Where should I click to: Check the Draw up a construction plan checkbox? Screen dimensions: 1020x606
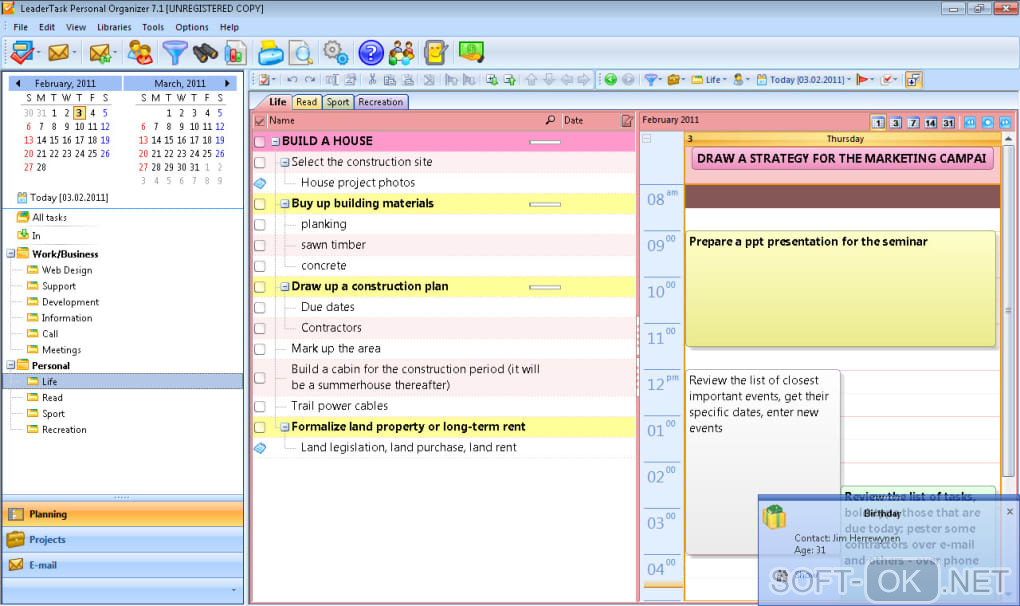260,287
